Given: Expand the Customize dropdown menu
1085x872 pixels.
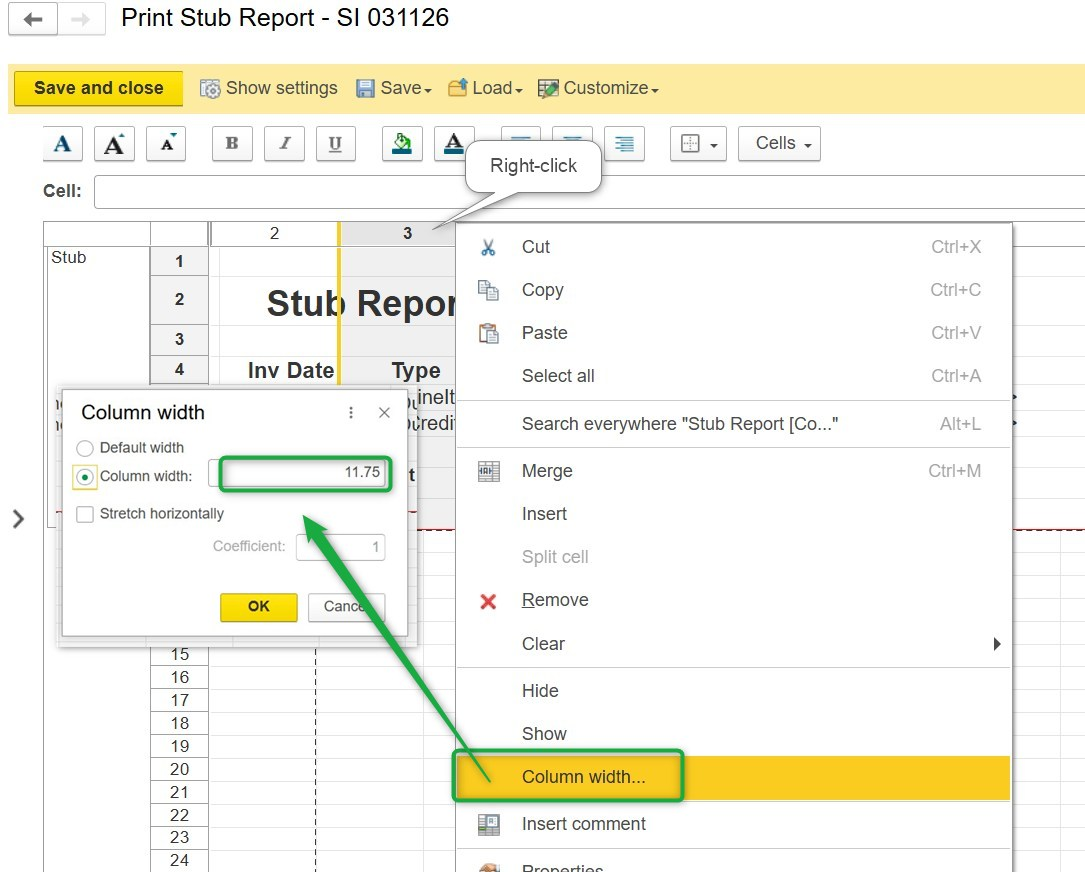Looking at the screenshot, I should 598,88.
